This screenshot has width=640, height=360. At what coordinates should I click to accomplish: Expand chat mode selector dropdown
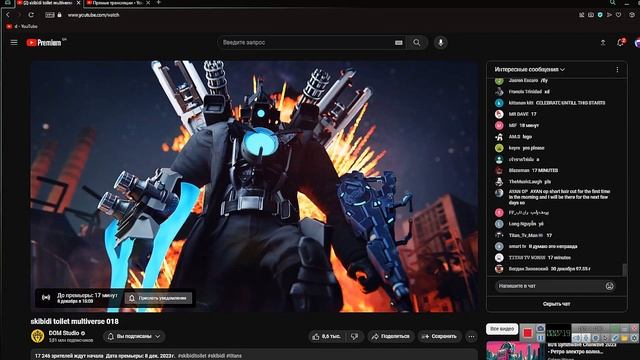tap(529, 69)
